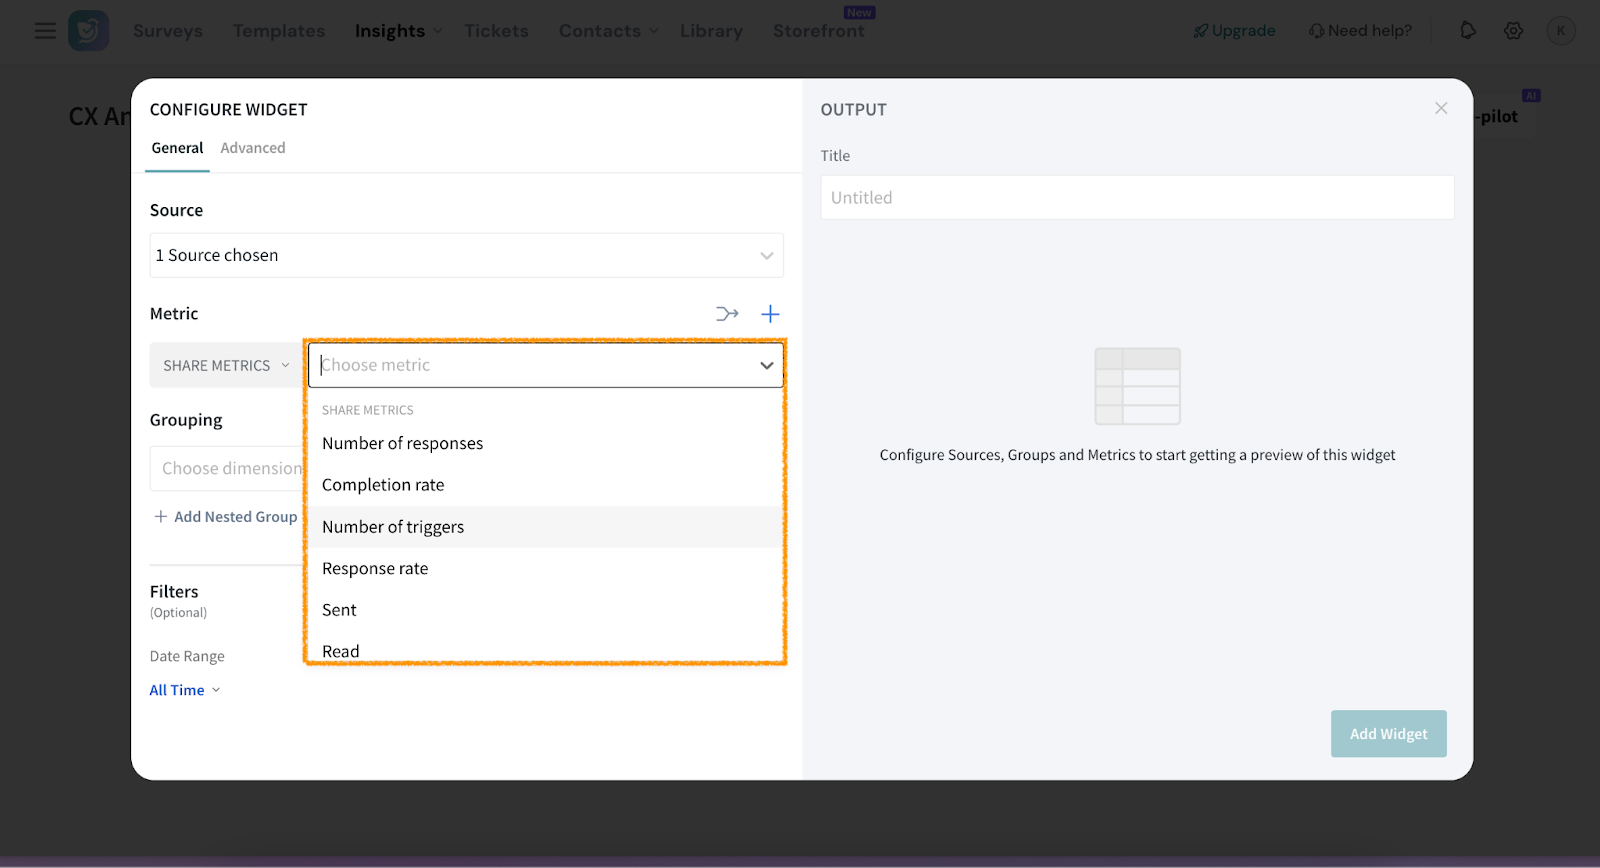Click the app logo icon
Image resolution: width=1600 pixels, height=868 pixels.
(88, 31)
